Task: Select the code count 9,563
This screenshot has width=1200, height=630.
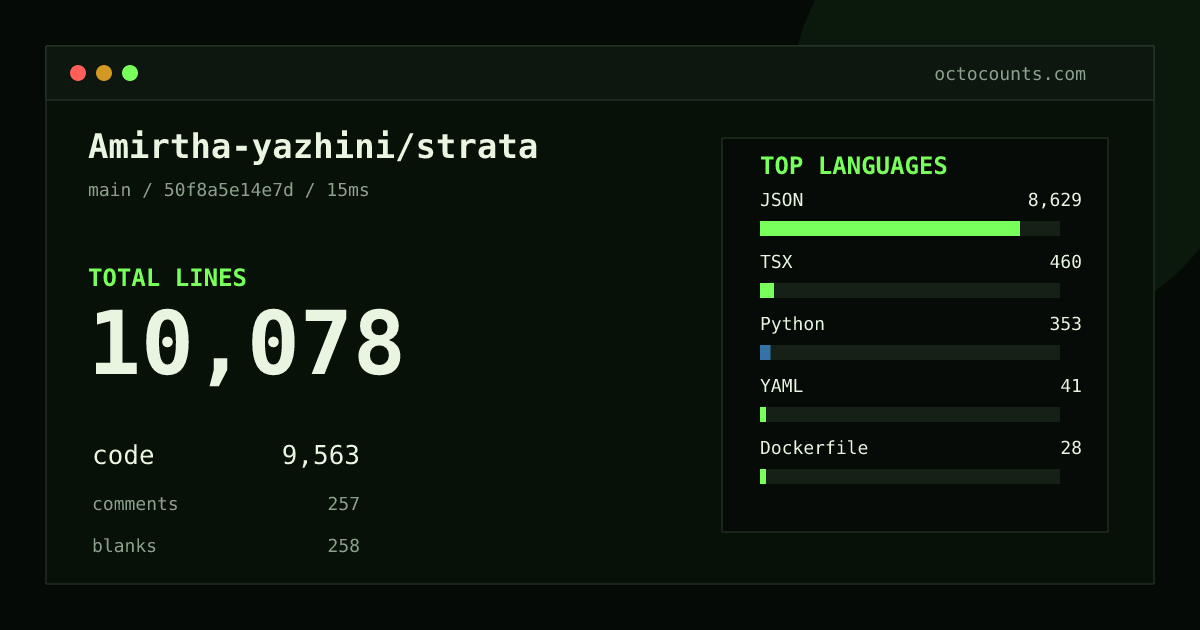Action: (321, 456)
